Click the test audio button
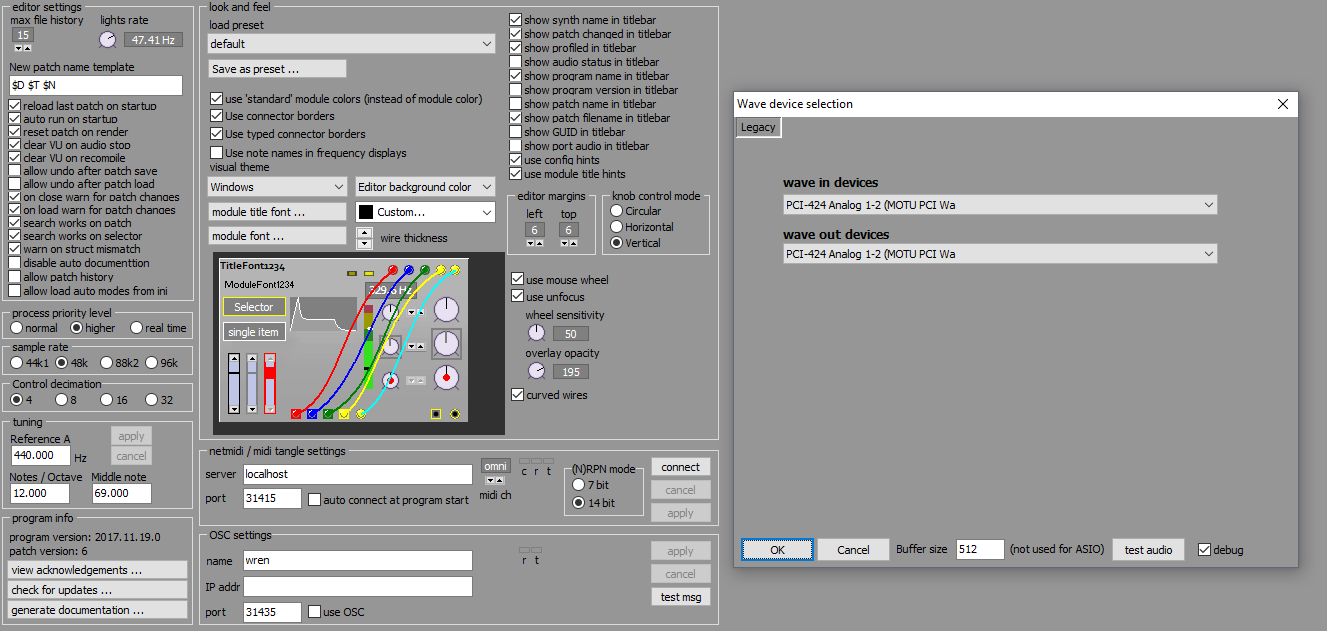1327x631 pixels. click(1148, 550)
